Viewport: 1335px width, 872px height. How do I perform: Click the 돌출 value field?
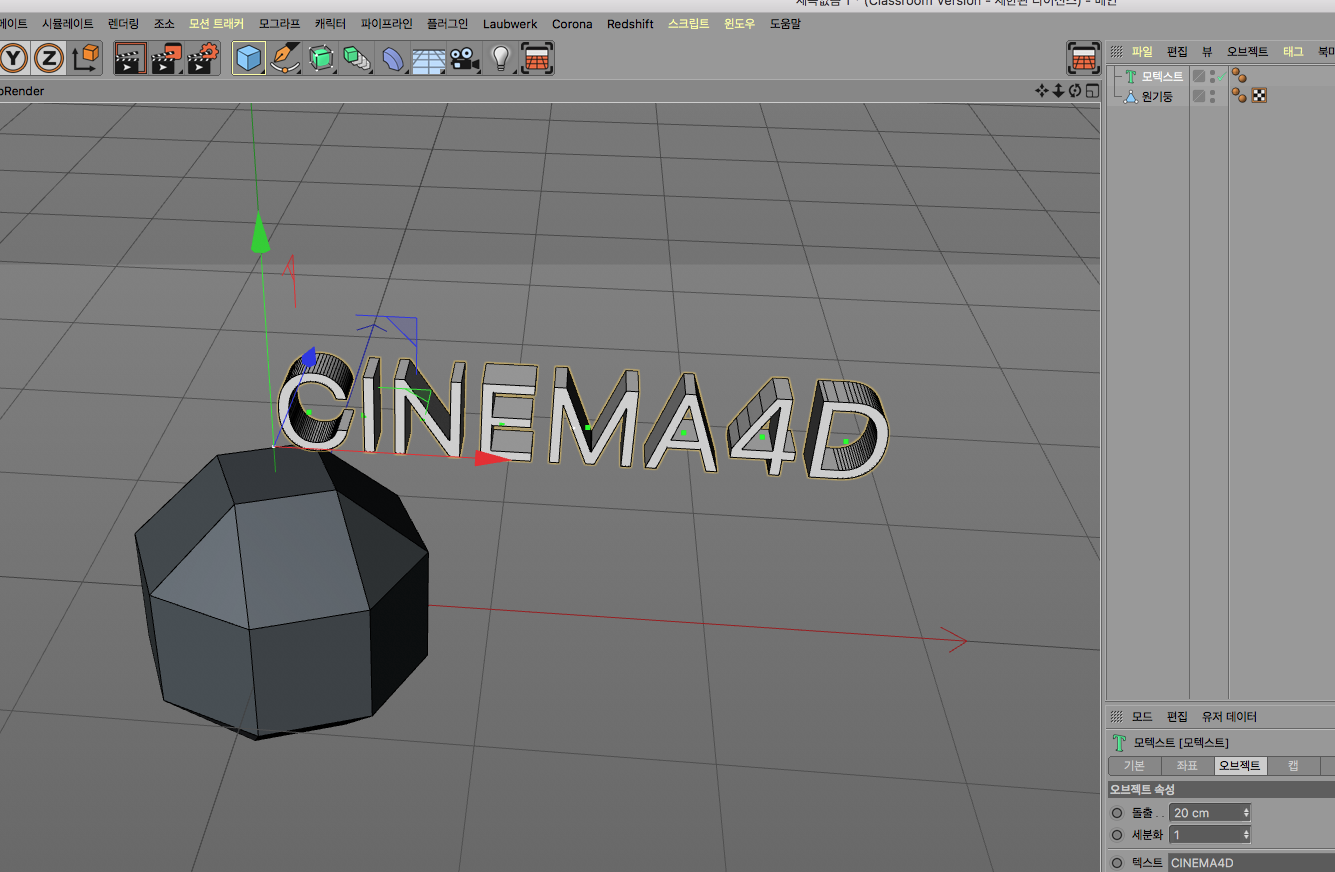[x=1210, y=813]
